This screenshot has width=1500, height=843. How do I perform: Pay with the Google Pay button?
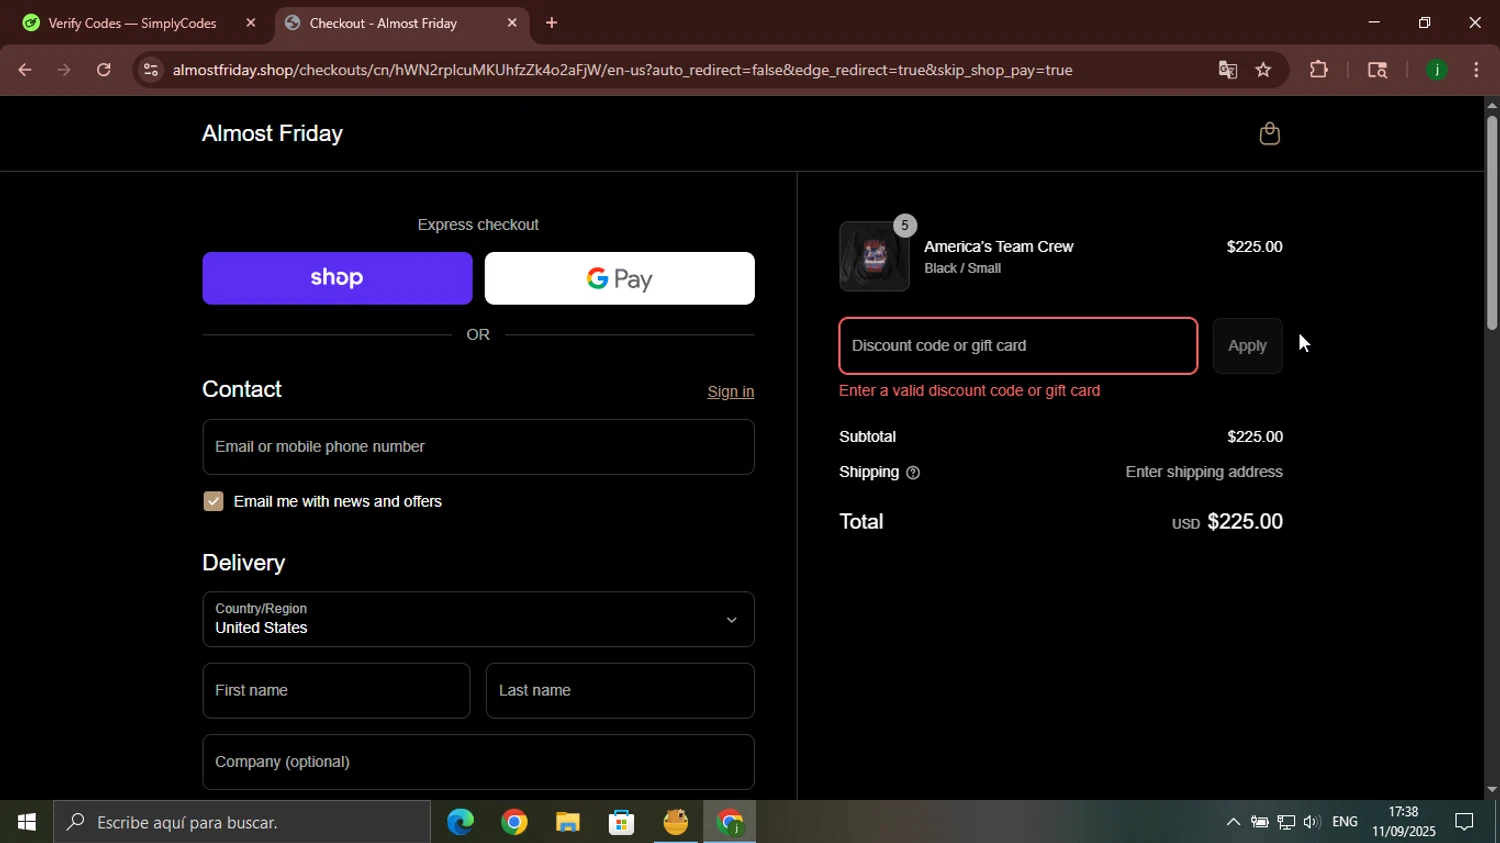(x=620, y=278)
